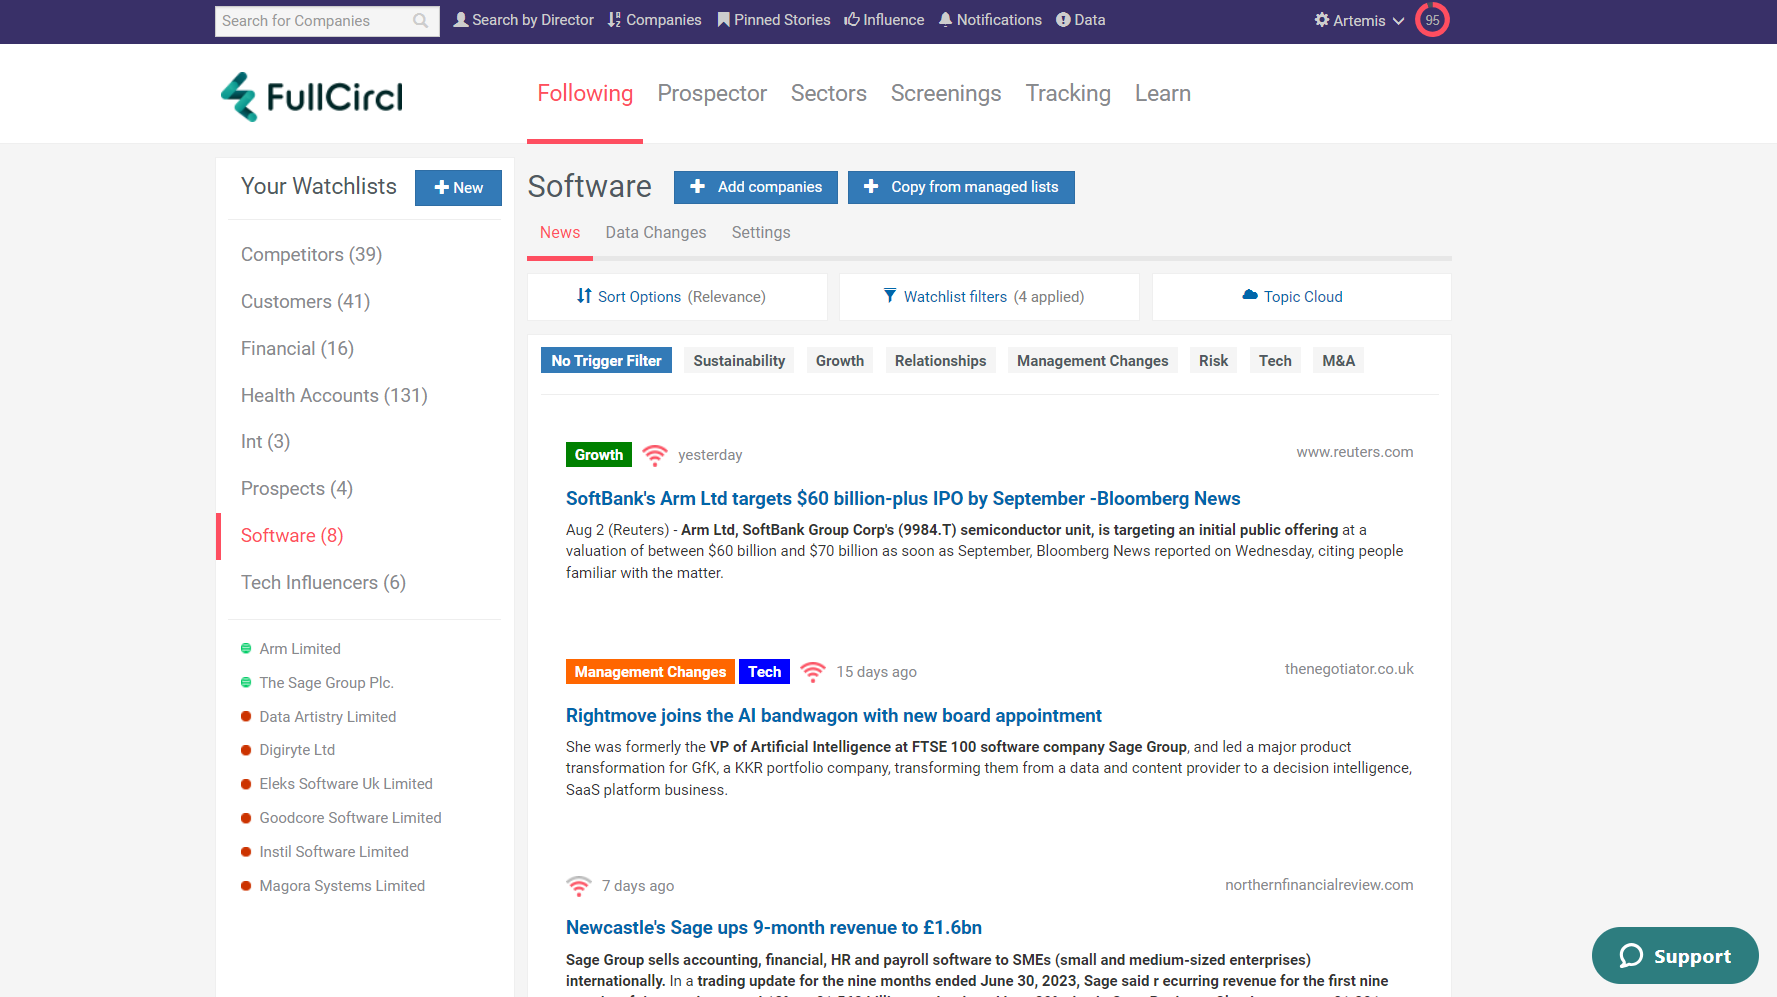Image resolution: width=1777 pixels, height=997 pixels.
Task: Toggle Risk trigger filter
Action: point(1214,361)
